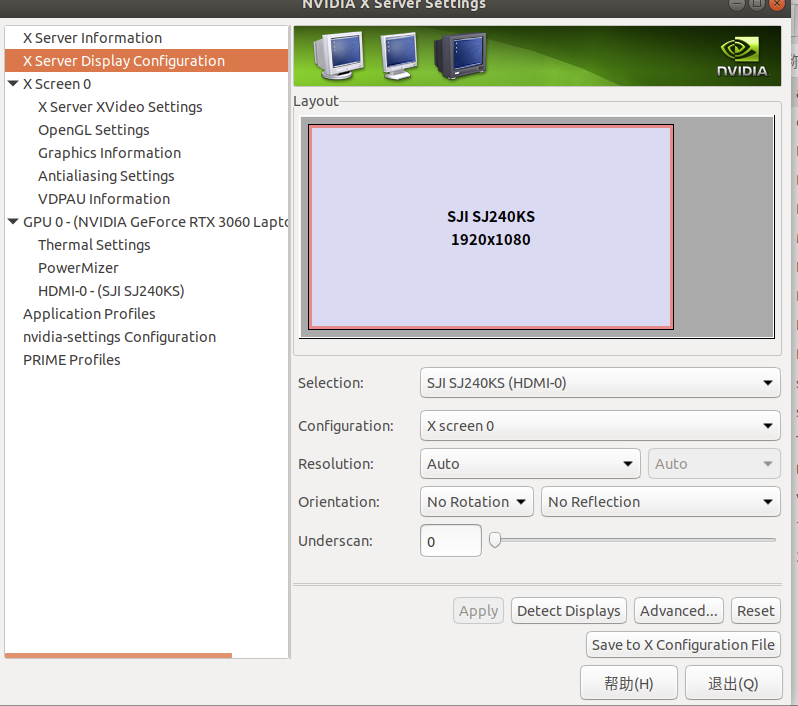Open the No Reflection dropdown
Viewport: 798px width, 706px height.
(661, 502)
